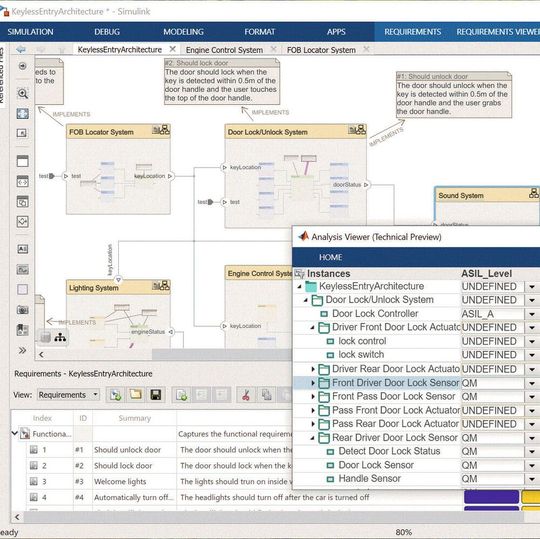This screenshot has height=539, width=540.
Task: Select the Area box tool in the palette
Action: [x=23, y=289]
